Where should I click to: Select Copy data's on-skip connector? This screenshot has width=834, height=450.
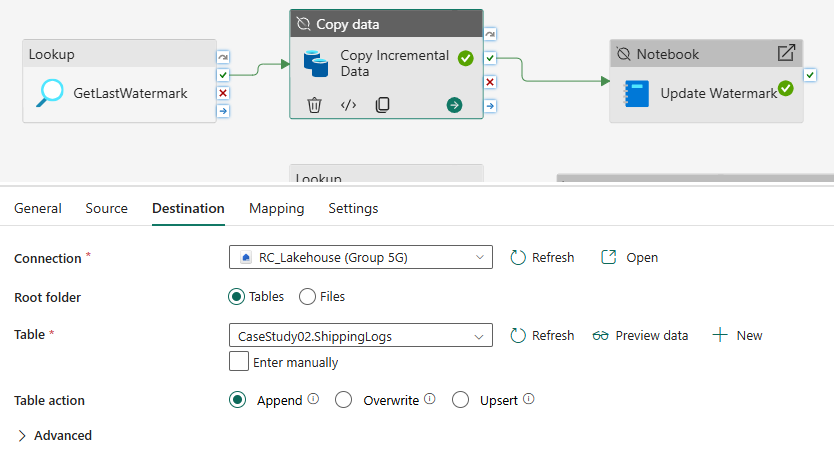click(490, 34)
